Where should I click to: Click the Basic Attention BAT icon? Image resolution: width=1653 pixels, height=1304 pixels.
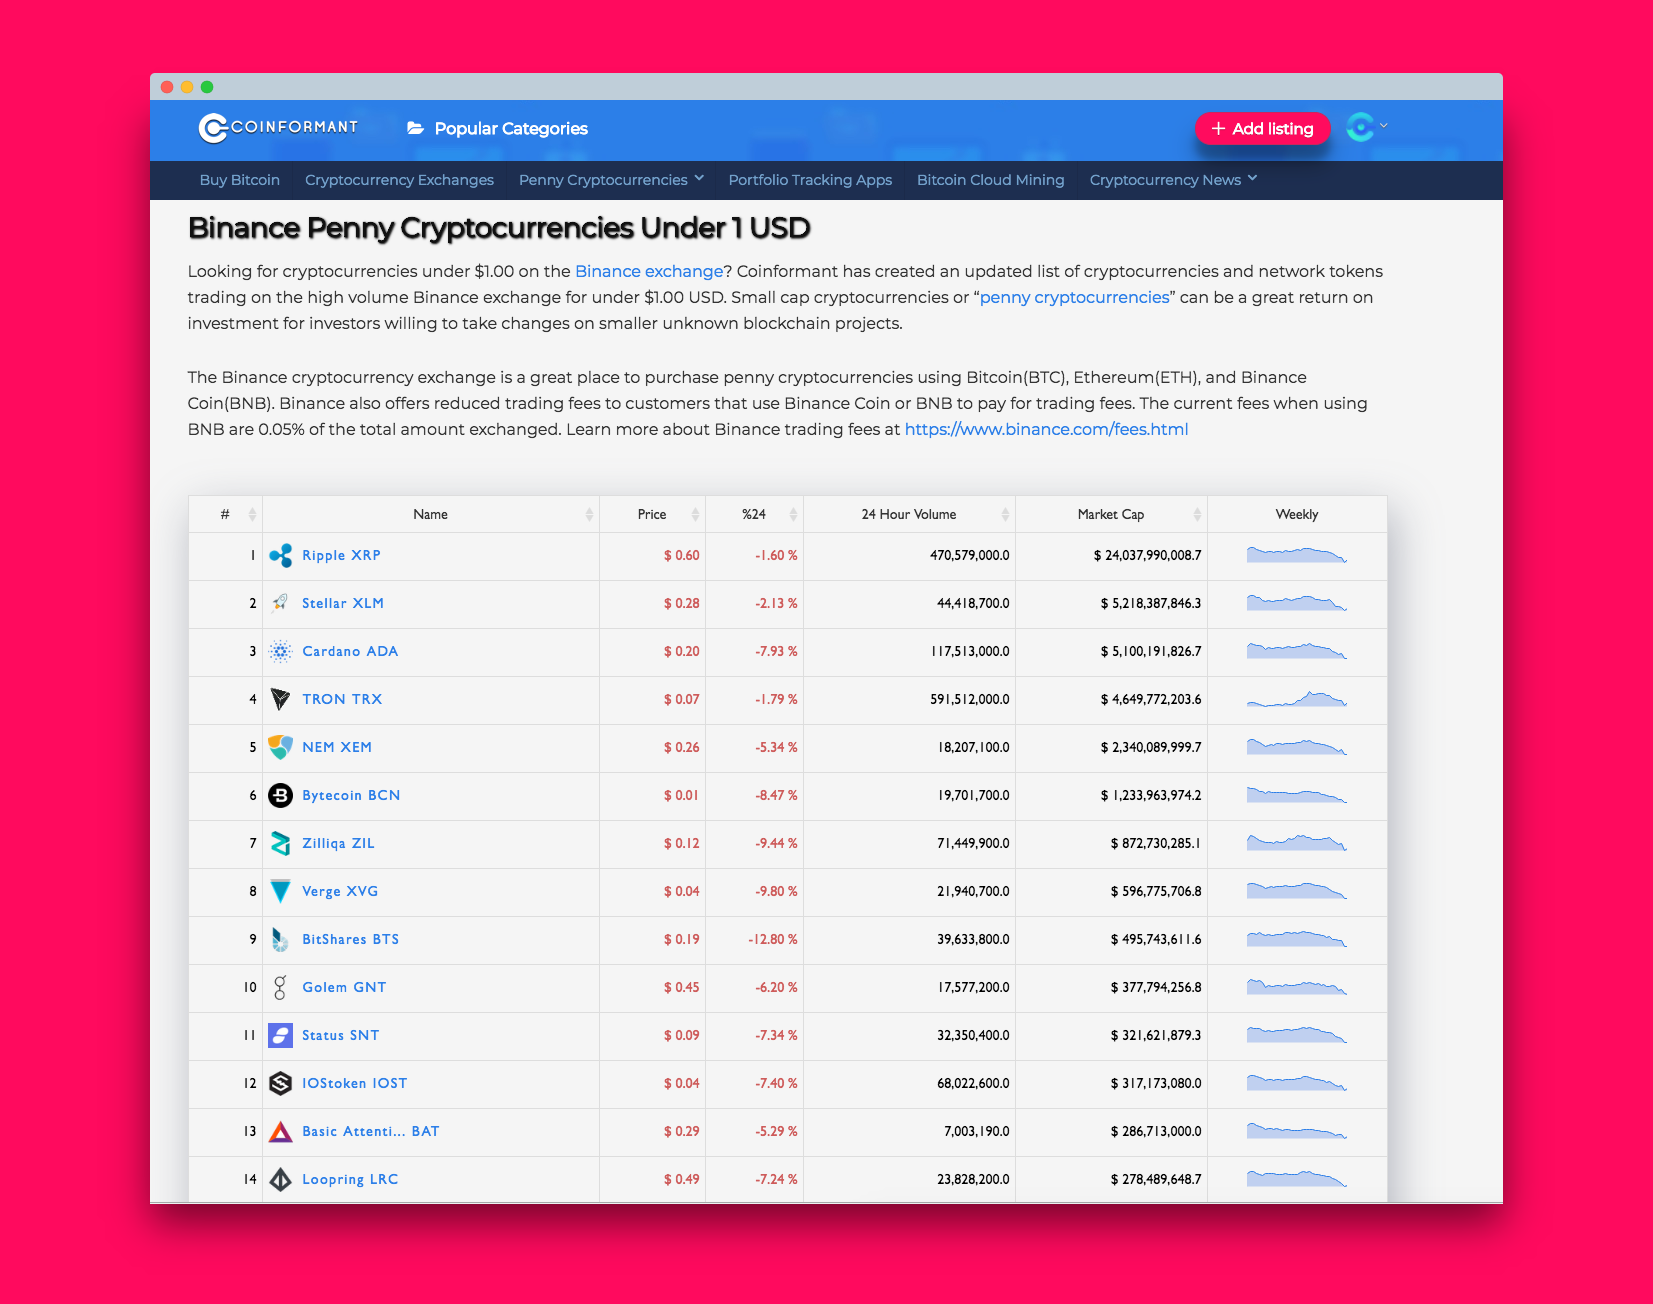281,1131
